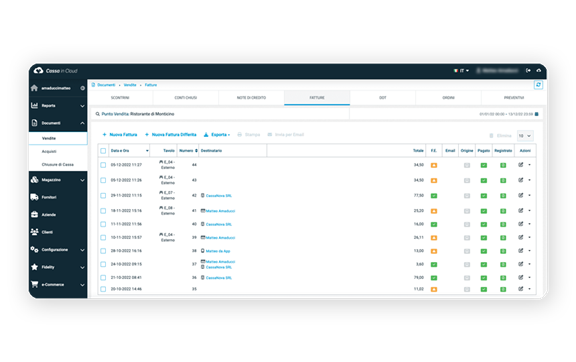This screenshot has height=362, width=576.
Task: Collapse the Documenti sidebar section chevron
Action: [82, 123]
